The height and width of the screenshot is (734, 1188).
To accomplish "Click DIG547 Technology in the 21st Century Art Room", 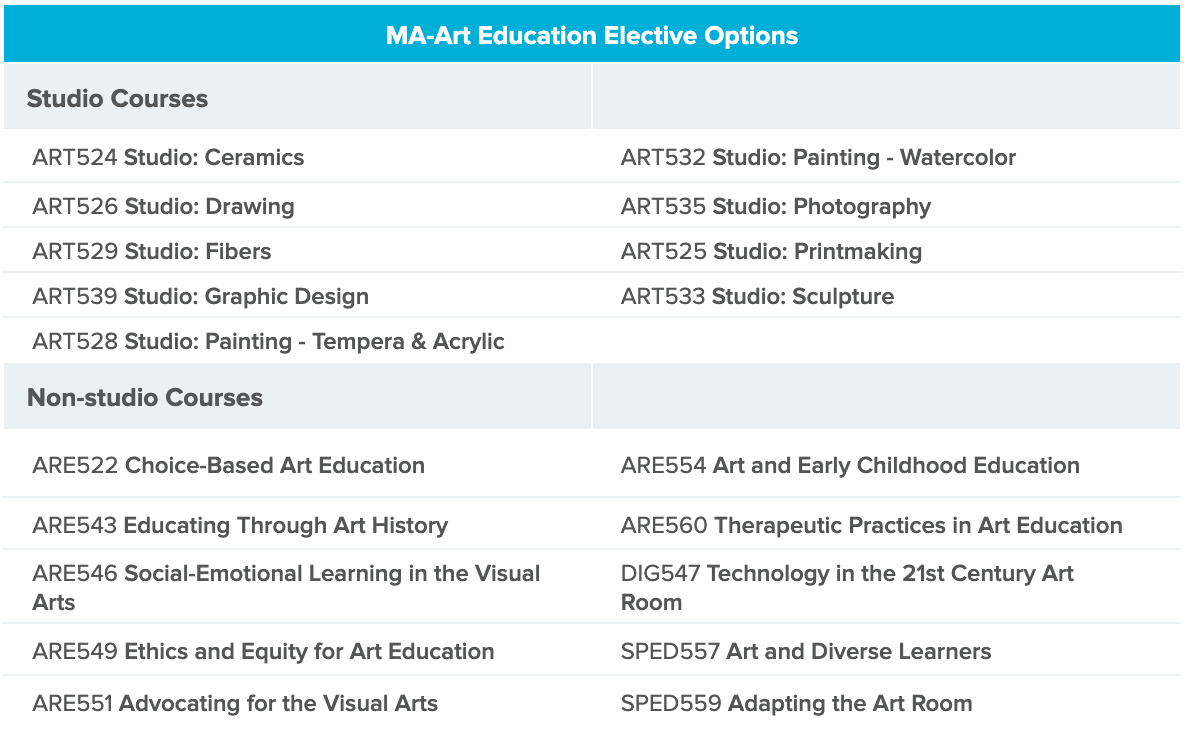I will pos(847,588).
